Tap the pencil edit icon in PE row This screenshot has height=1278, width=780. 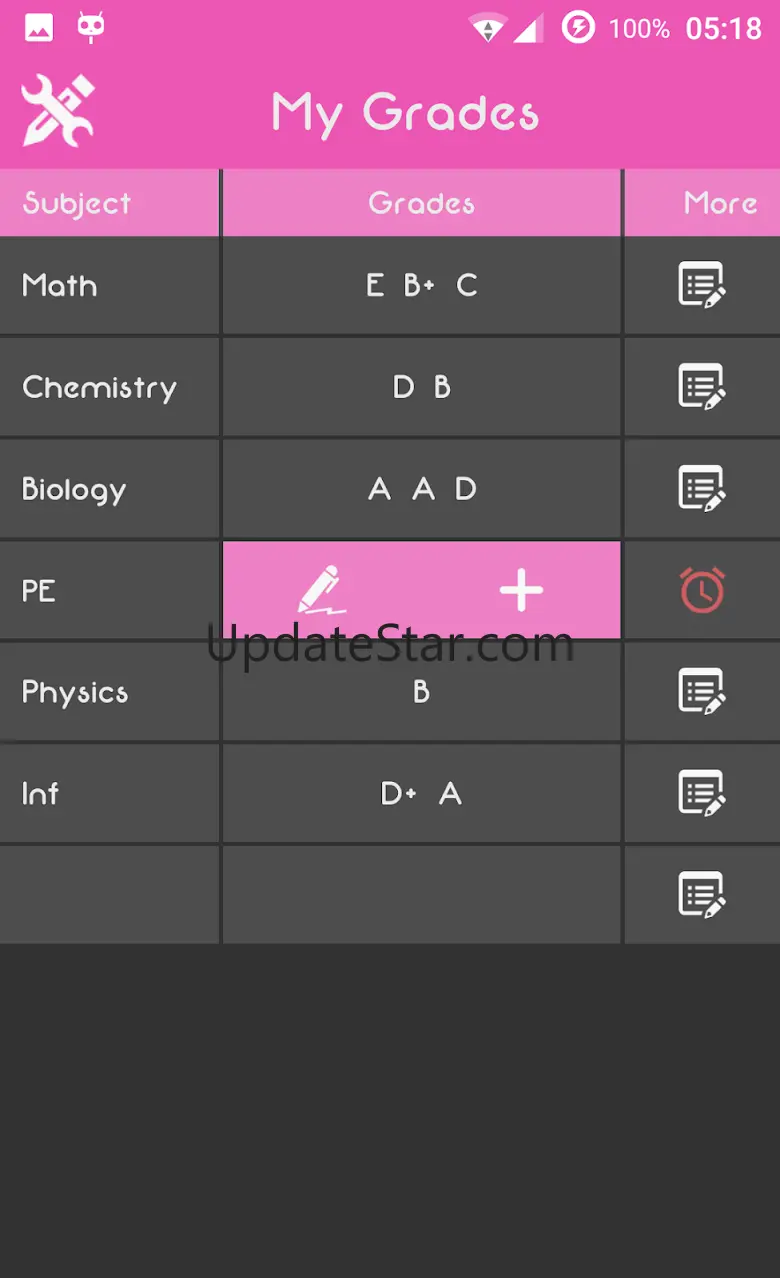(322, 590)
